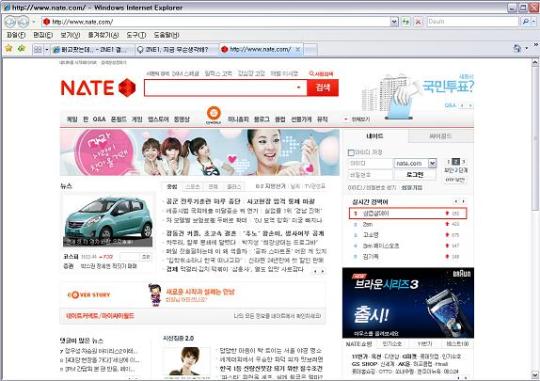Click next arrow in realtime search keywords header
Image resolution: width=540 pixels, height=381 pixels.
tap(464, 201)
